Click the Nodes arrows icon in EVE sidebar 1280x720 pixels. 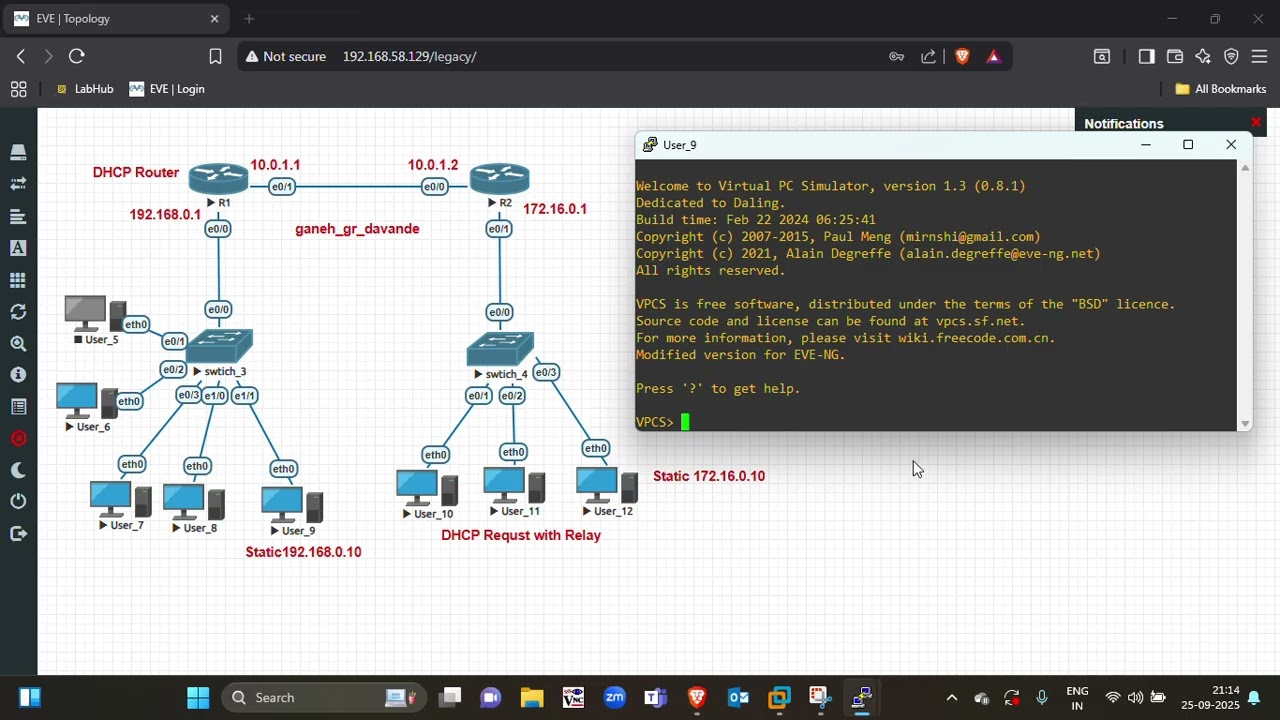[x=18, y=184]
